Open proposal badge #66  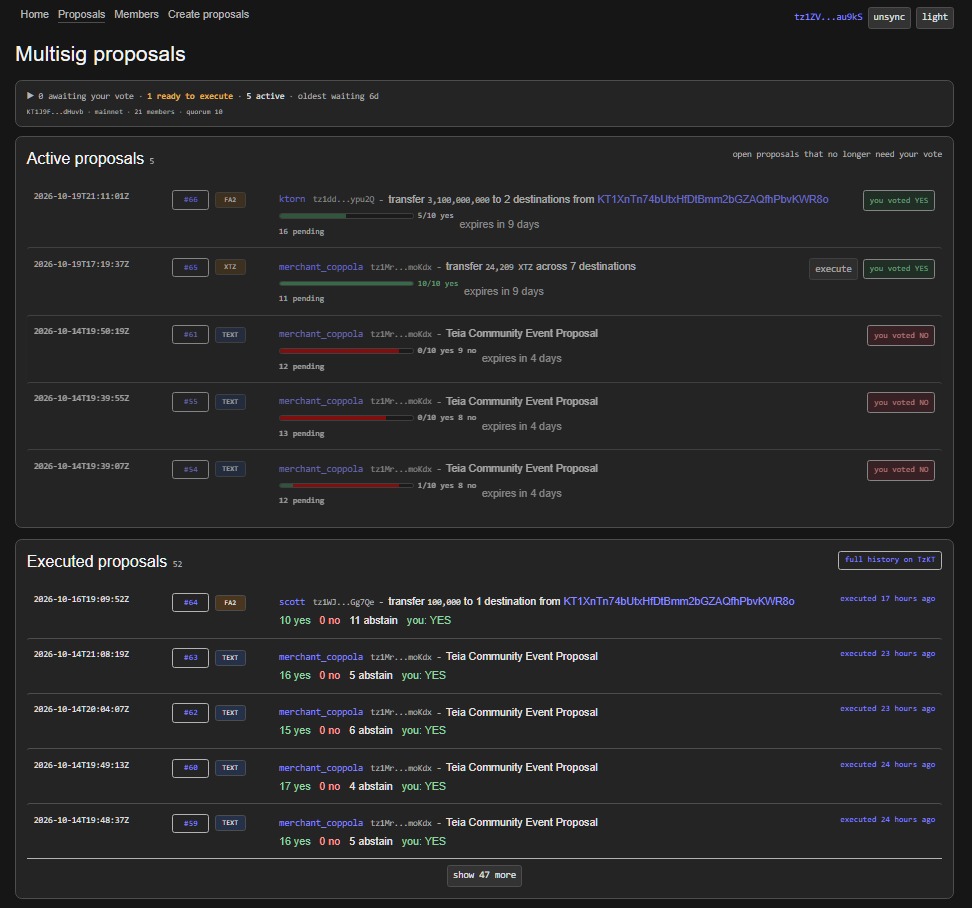[190, 200]
